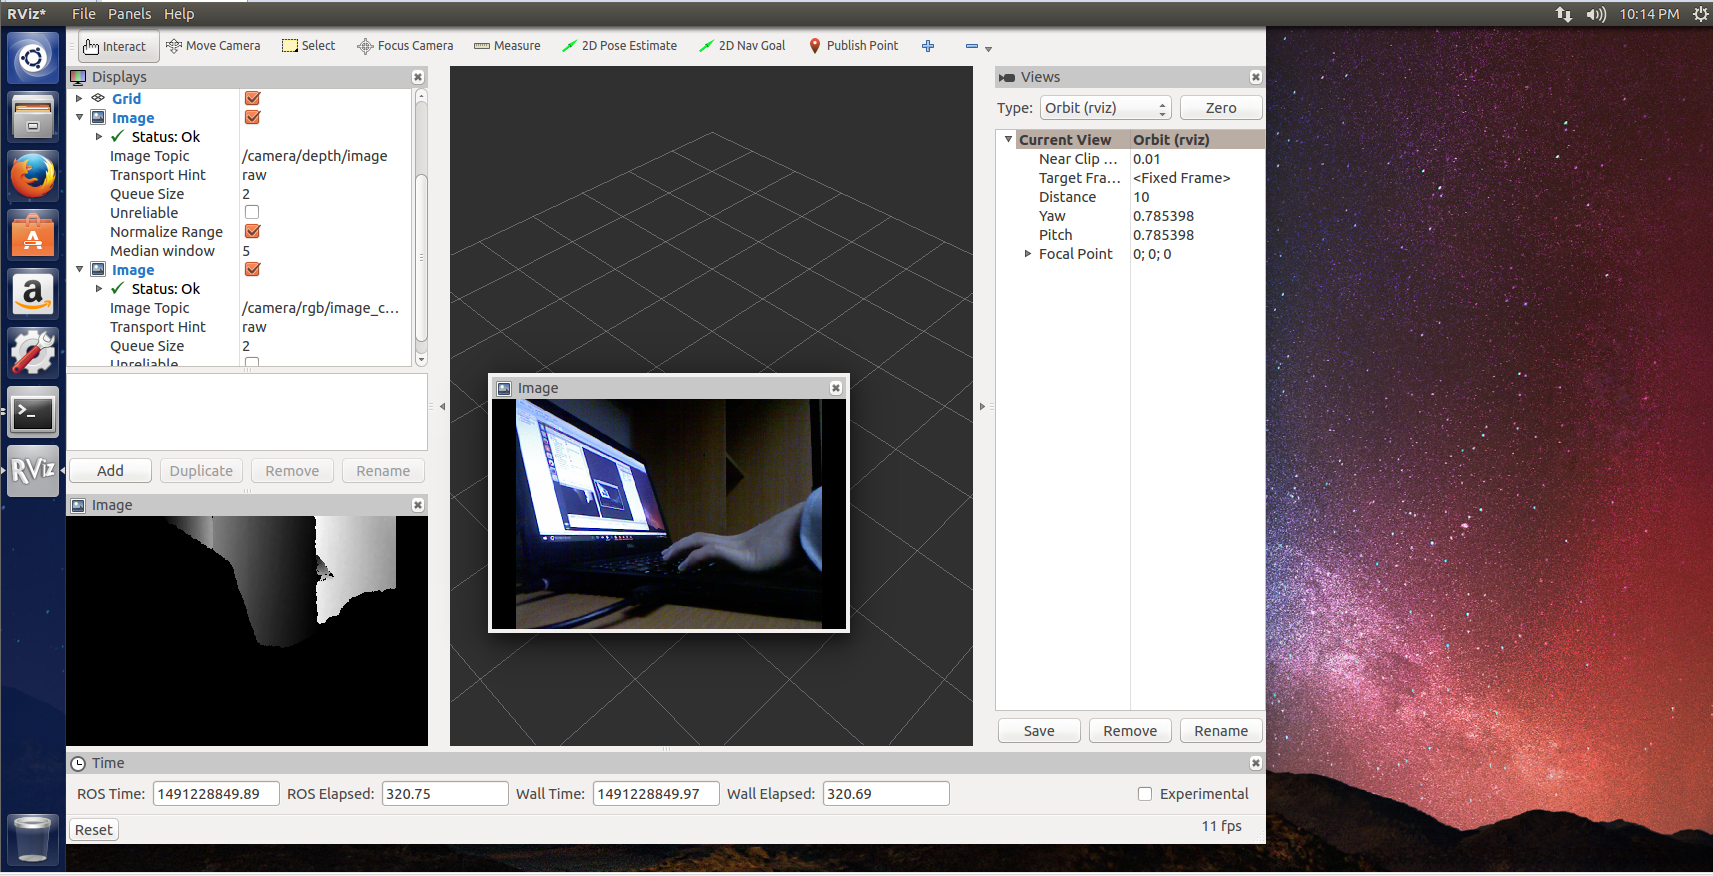Image resolution: width=1713 pixels, height=876 pixels.
Task: Activate the 2D Nav Goal tool
Action: pyautogui.click(x=742, y=46)
